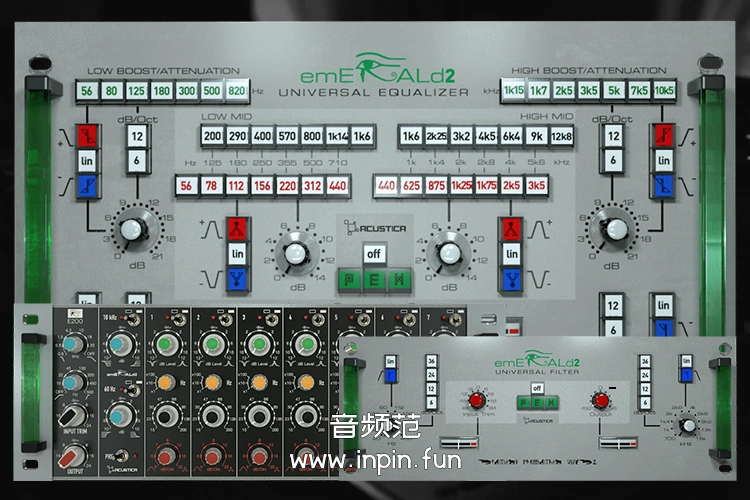
Task: Click the green E button on the equalizer
Action: point(375,280)
